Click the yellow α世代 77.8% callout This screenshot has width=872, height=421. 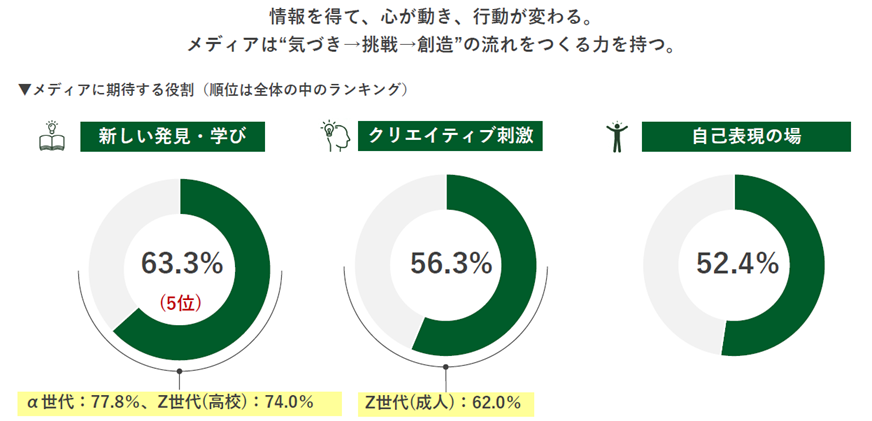click(x=166, y=402)
